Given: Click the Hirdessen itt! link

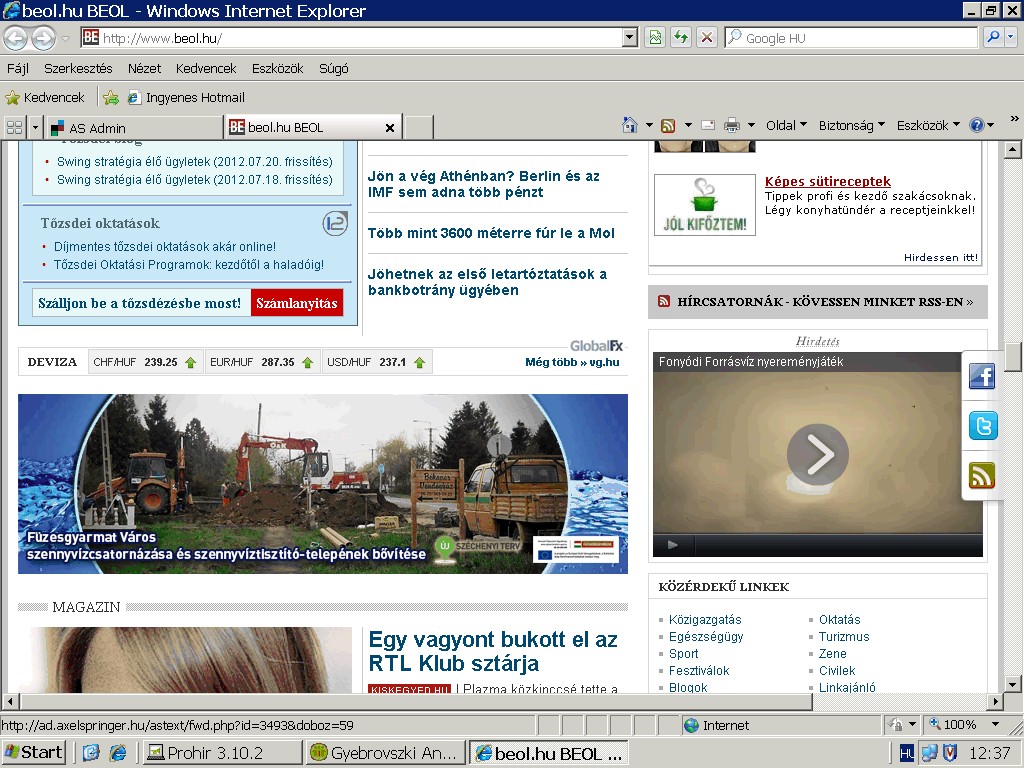Looking at the screenshot, I should (940, 257).
